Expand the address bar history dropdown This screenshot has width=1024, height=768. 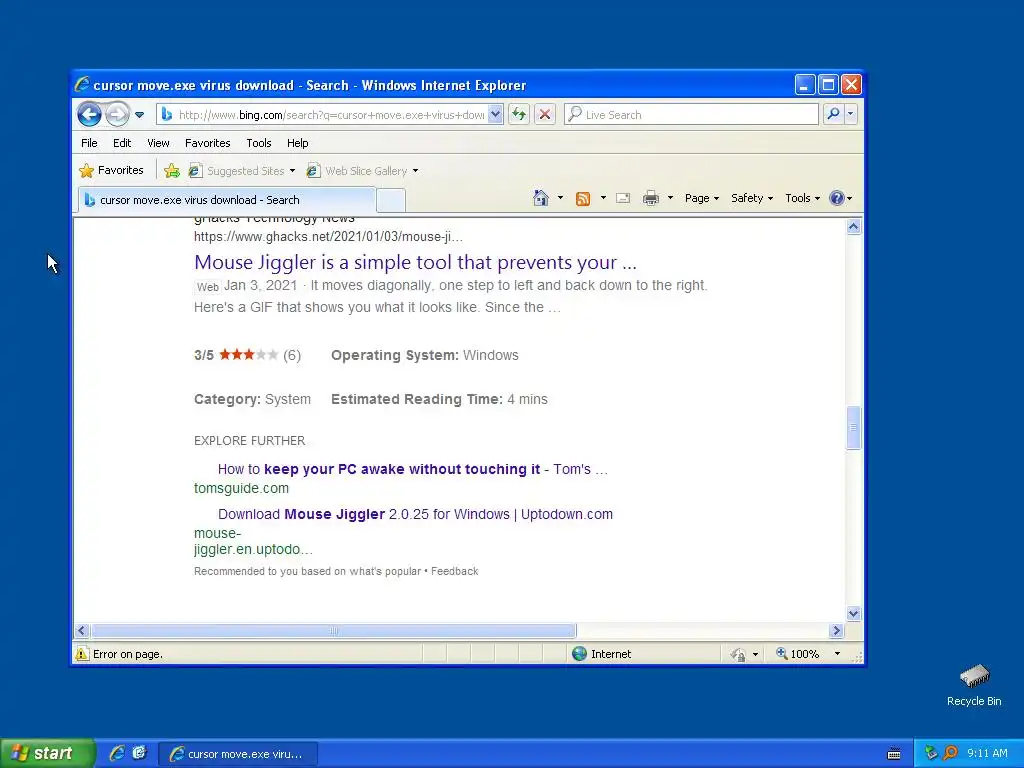click(495, 114)
